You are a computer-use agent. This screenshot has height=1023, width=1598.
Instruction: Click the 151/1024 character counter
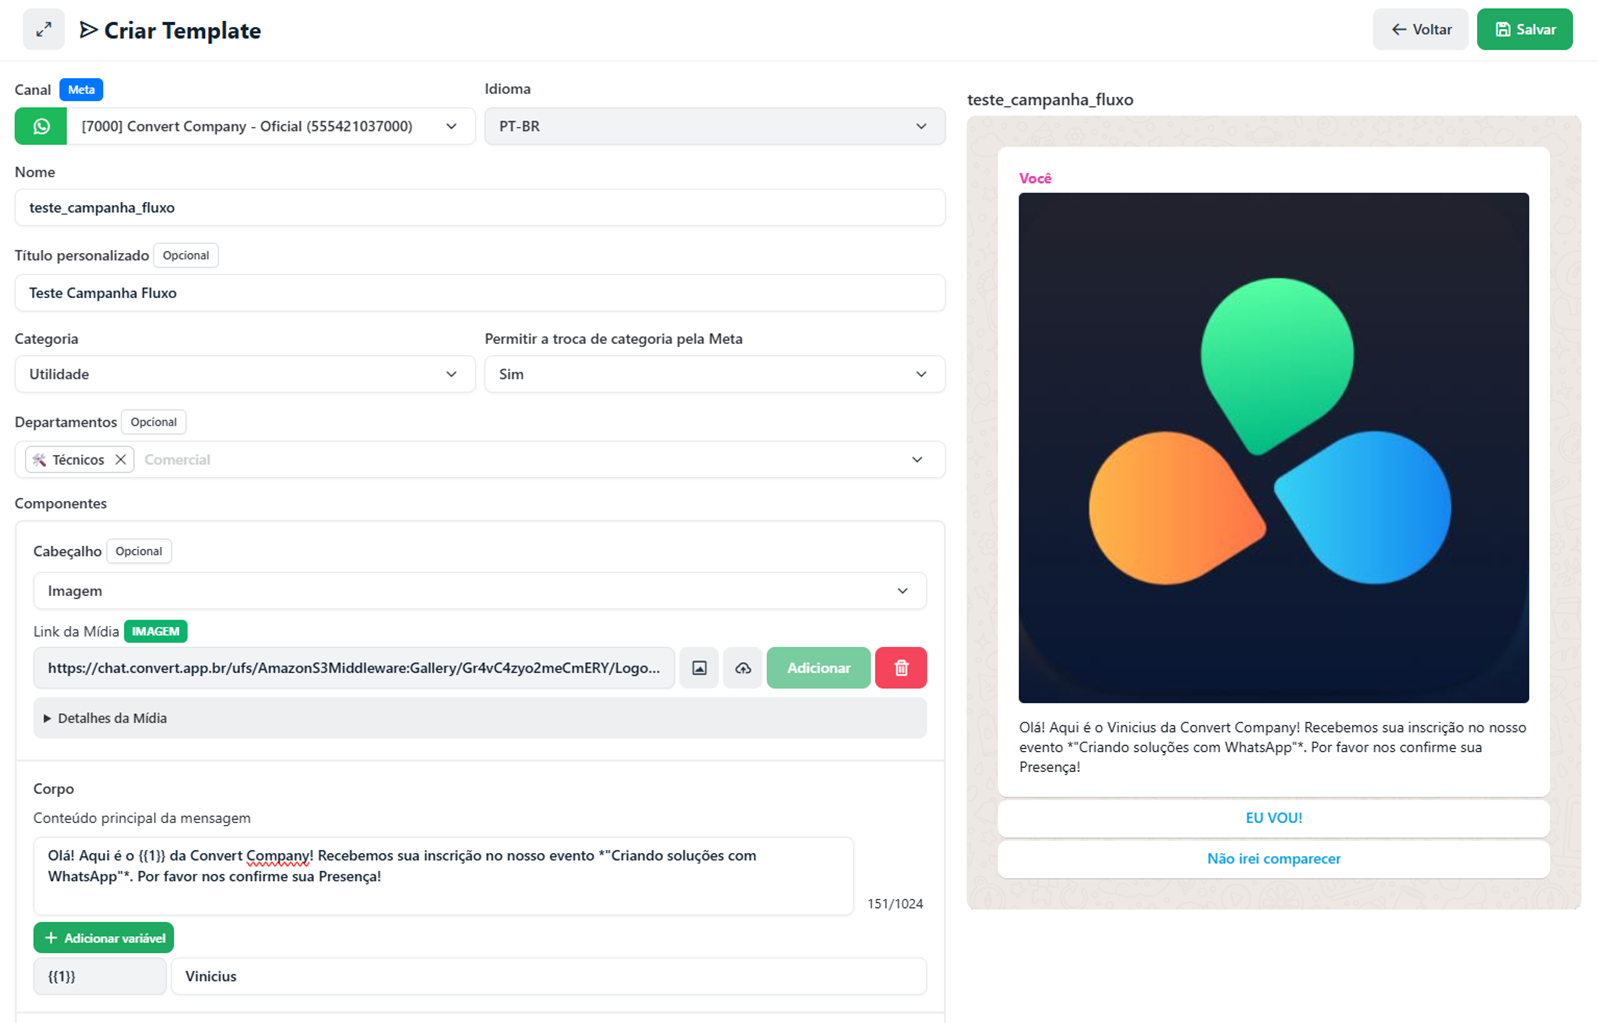[x=895, y=904]
